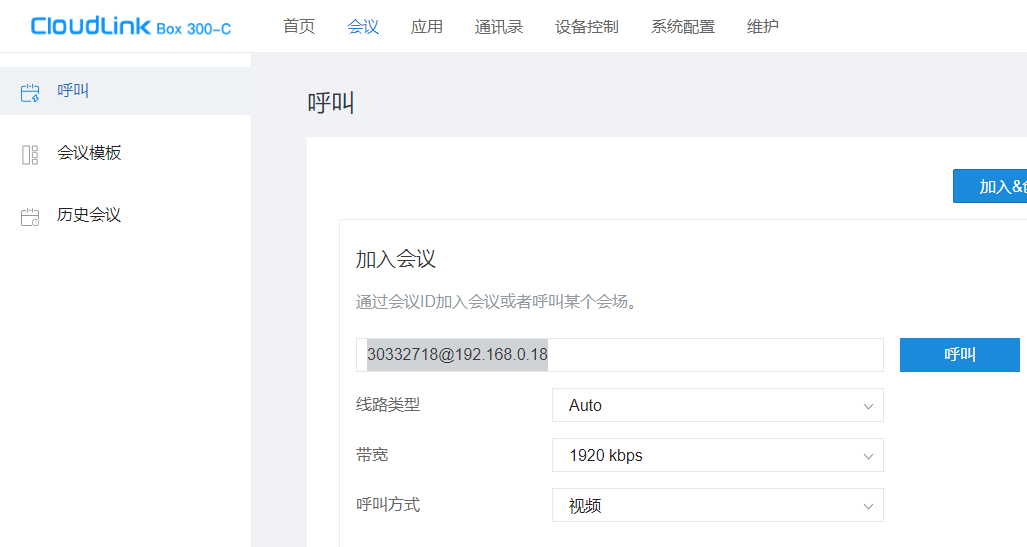Open the 带宽 1920 kbps dropdown

718,455
